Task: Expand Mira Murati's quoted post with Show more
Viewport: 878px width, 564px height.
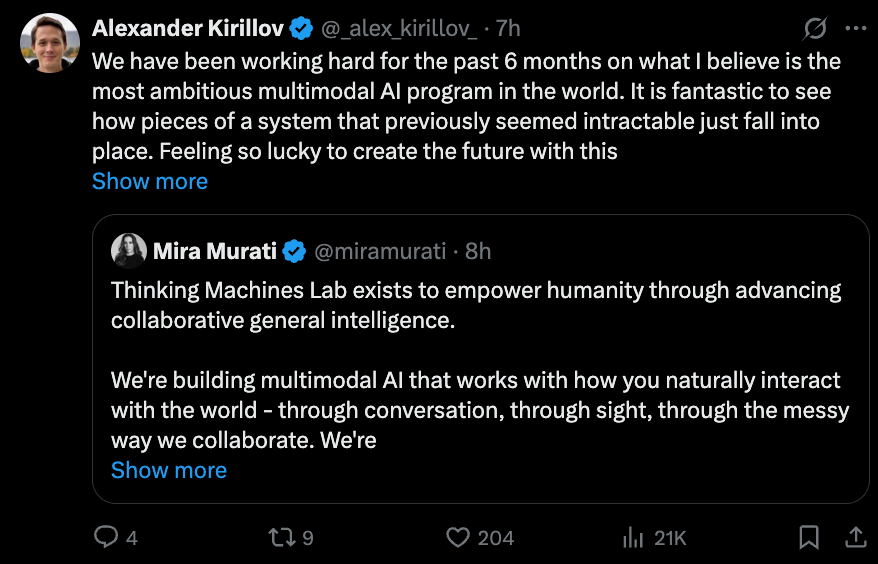Action: coord(169,470)
